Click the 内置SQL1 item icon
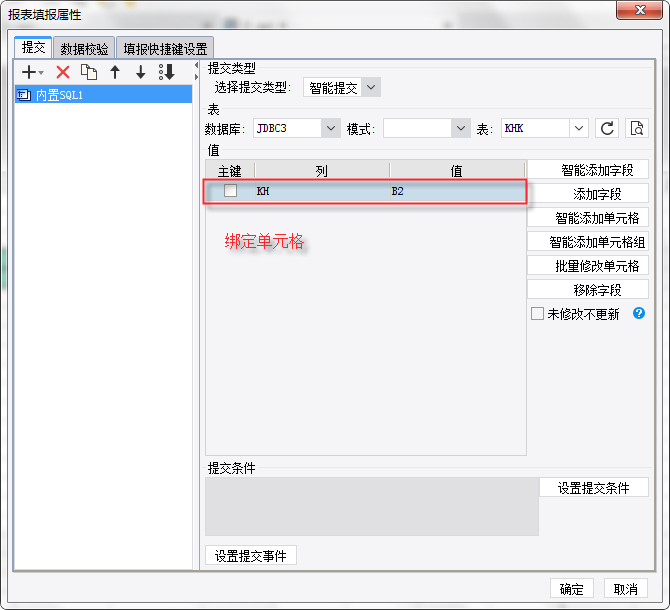The height and width of the screenshot is (610, 670). click(x=24, y=95)
